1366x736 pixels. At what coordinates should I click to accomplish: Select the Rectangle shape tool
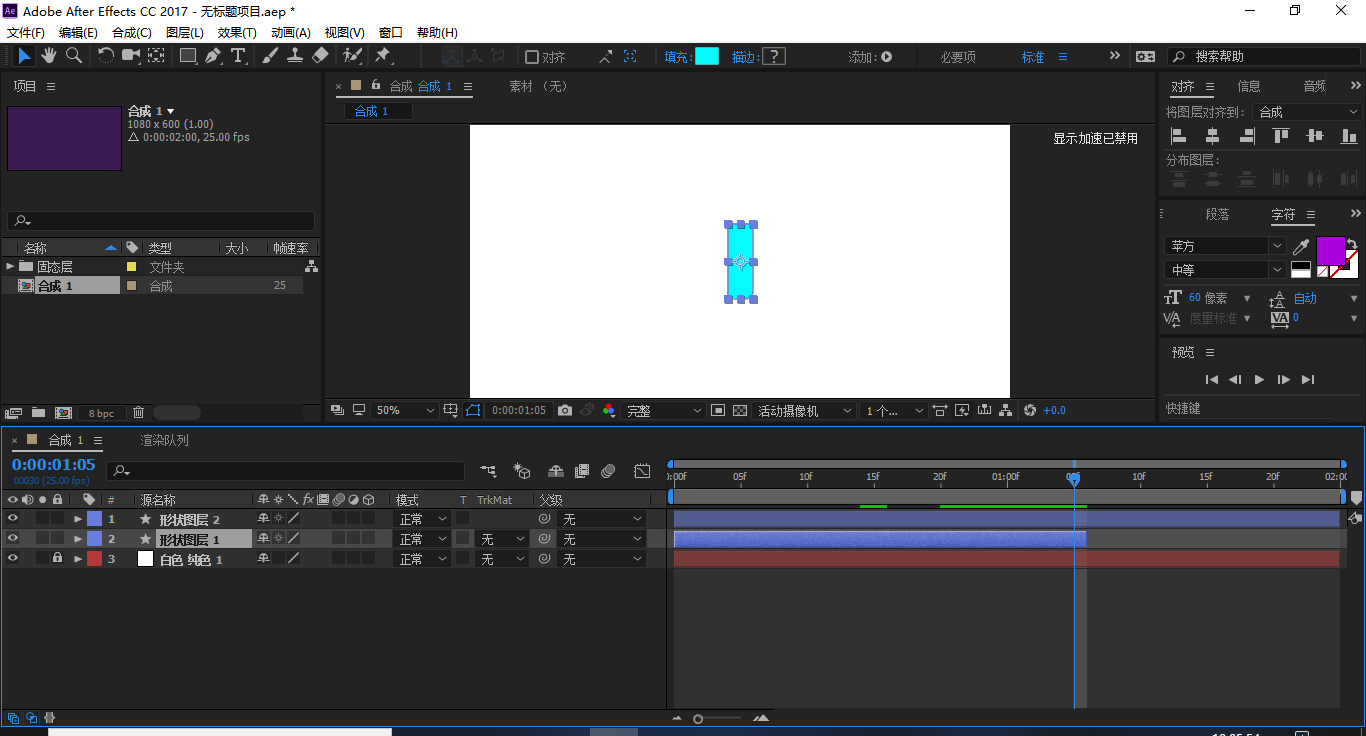point(188,56)
